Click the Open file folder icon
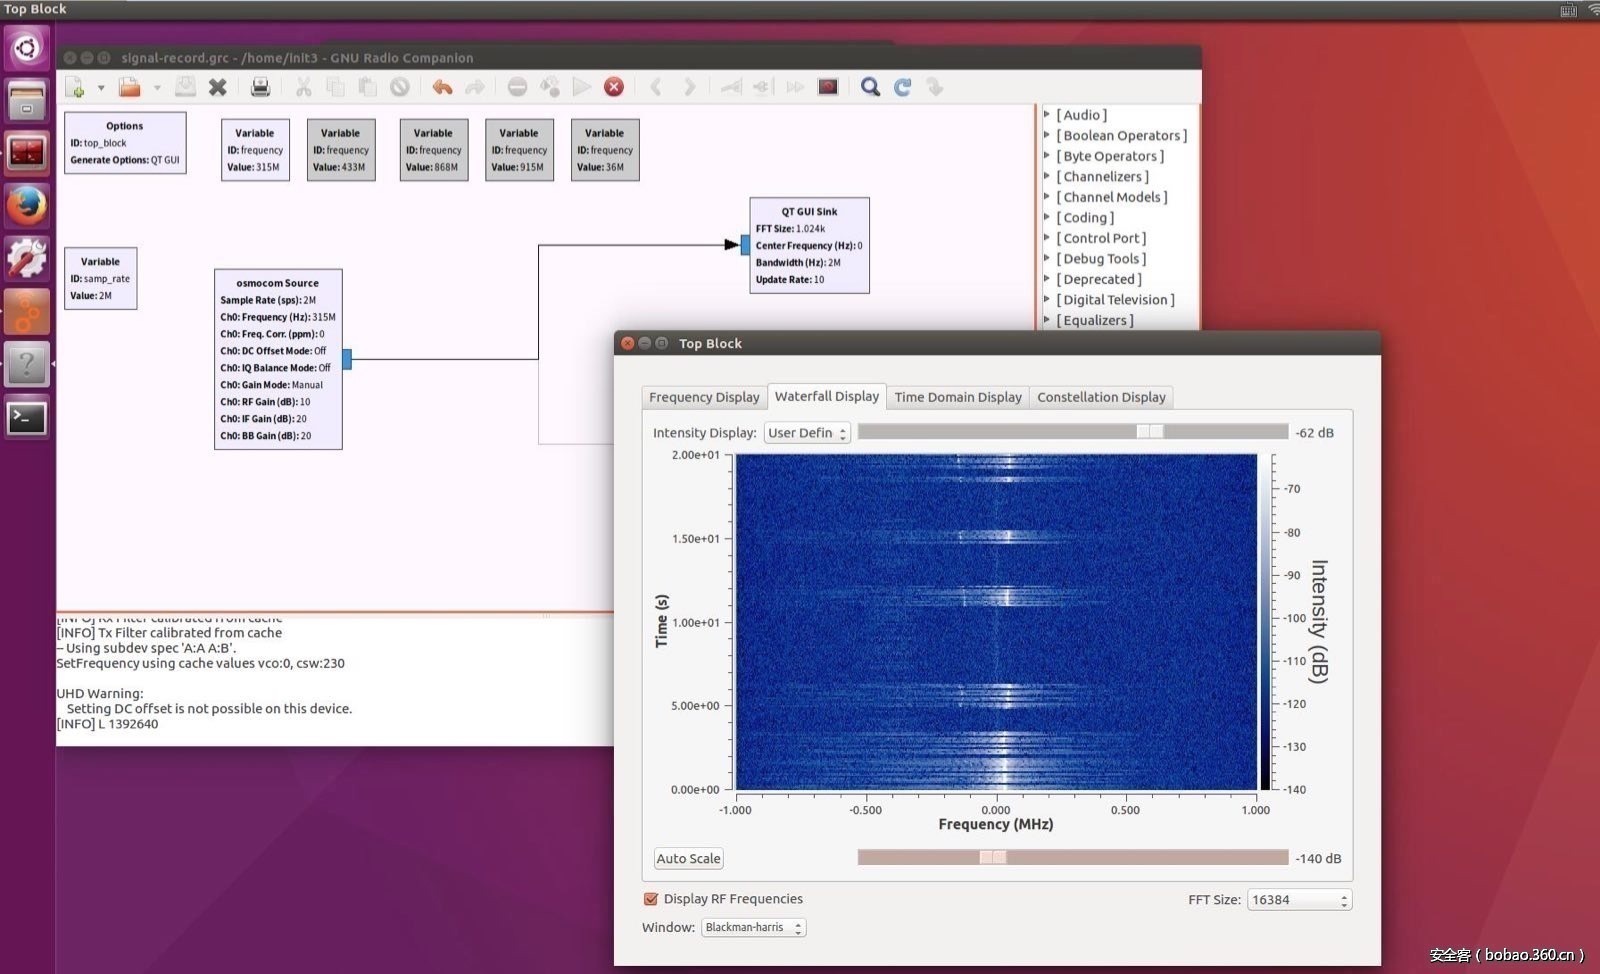Screen dimensions: 1600x974 pyautogui.click(x=129, y=88)
